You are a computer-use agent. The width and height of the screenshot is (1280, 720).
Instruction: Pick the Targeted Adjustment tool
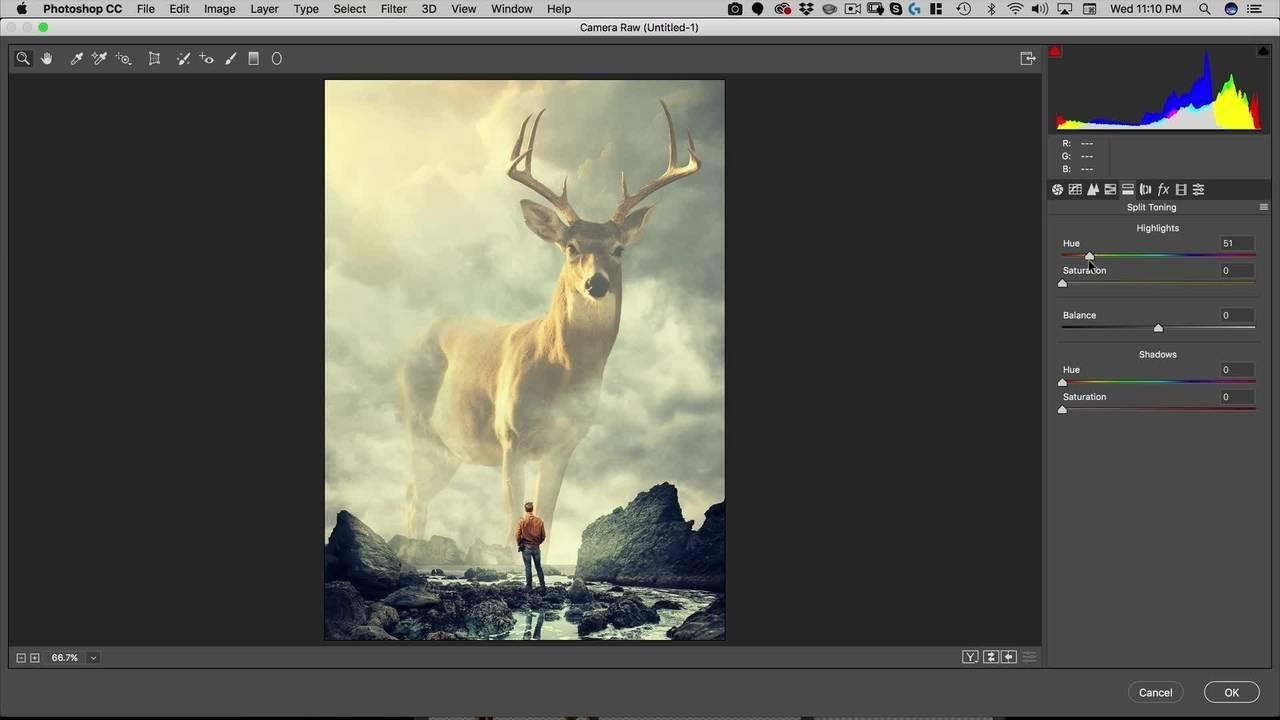(x=123, y=59)
